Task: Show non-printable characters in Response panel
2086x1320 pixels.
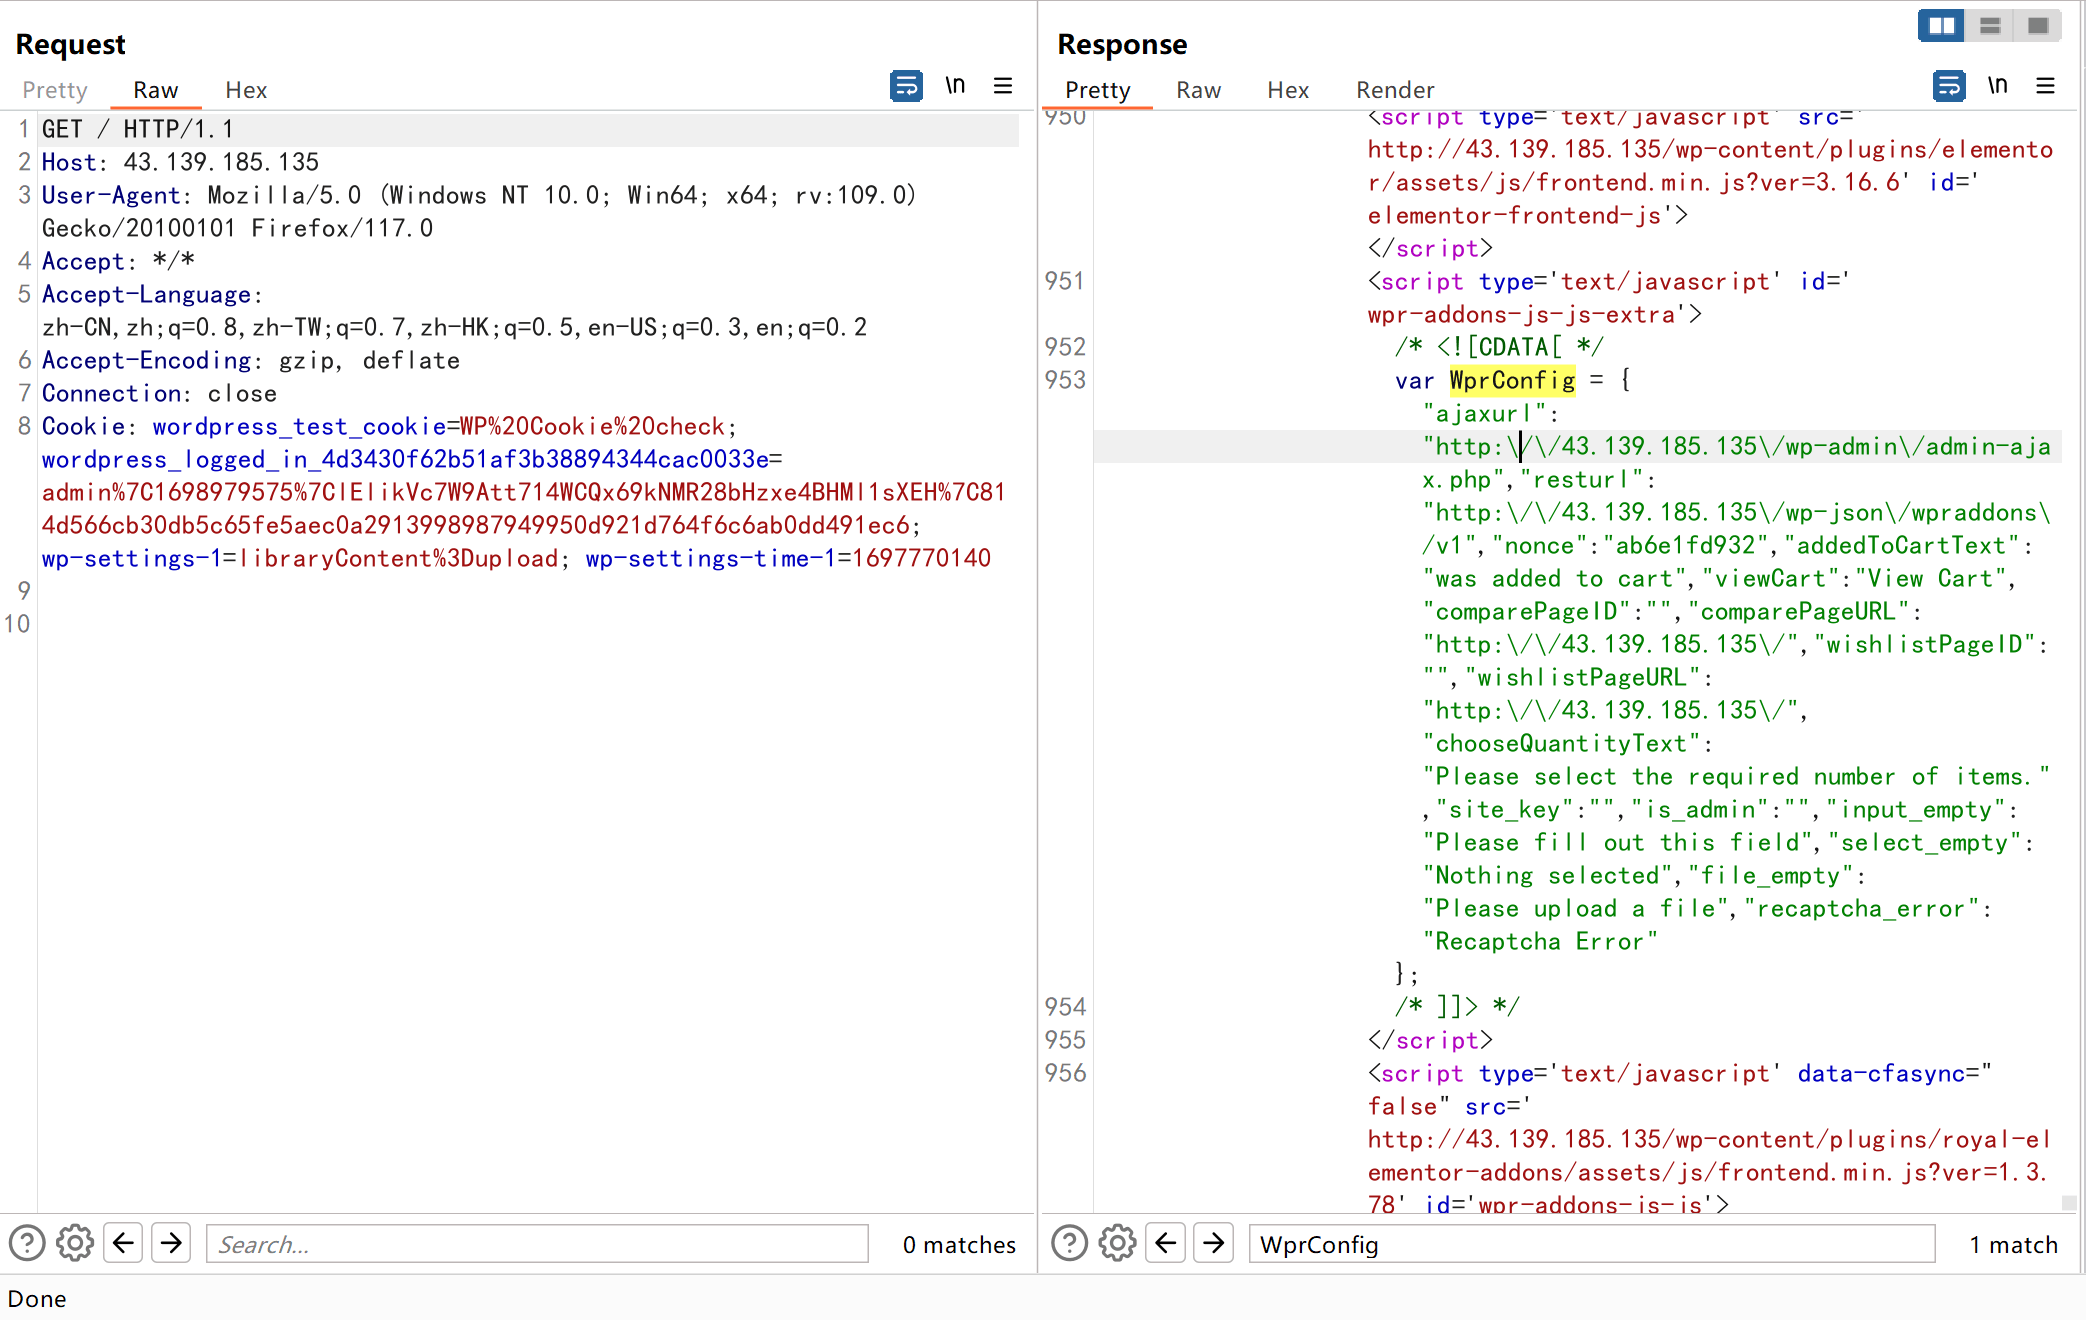Action: pos(1997,86)
